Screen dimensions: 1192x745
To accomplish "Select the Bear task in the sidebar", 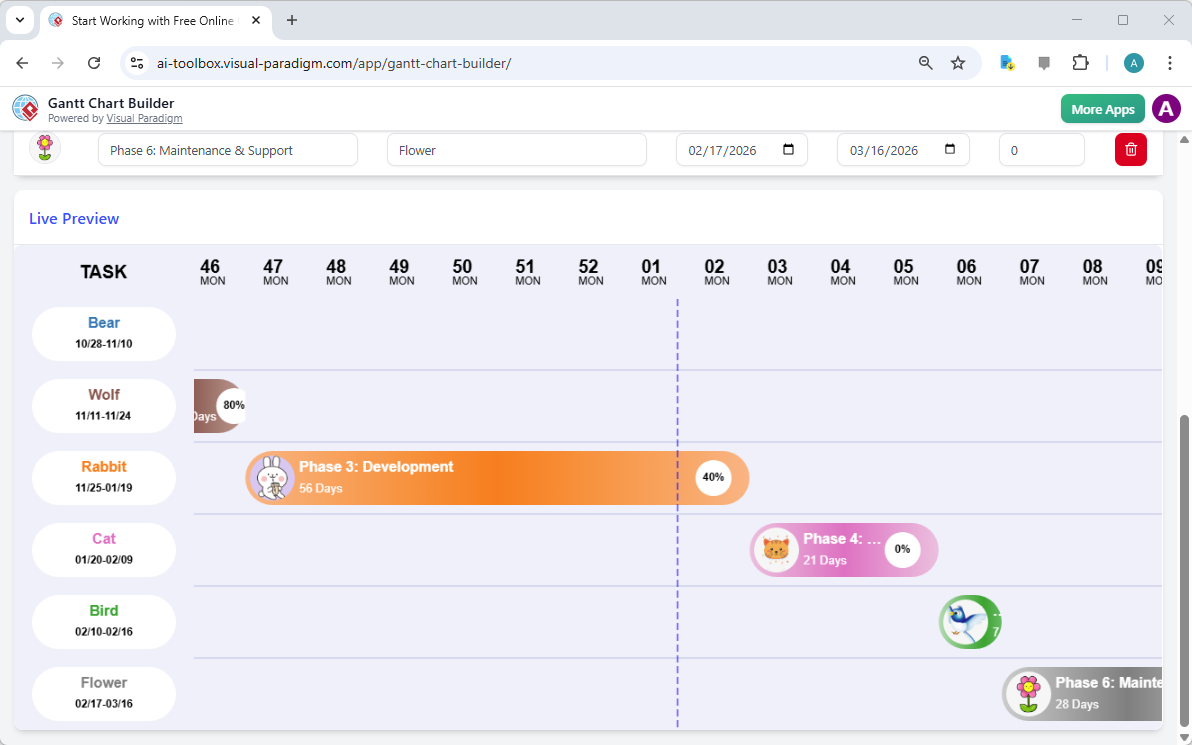I will pyautogui.click(x=103, y=333).
